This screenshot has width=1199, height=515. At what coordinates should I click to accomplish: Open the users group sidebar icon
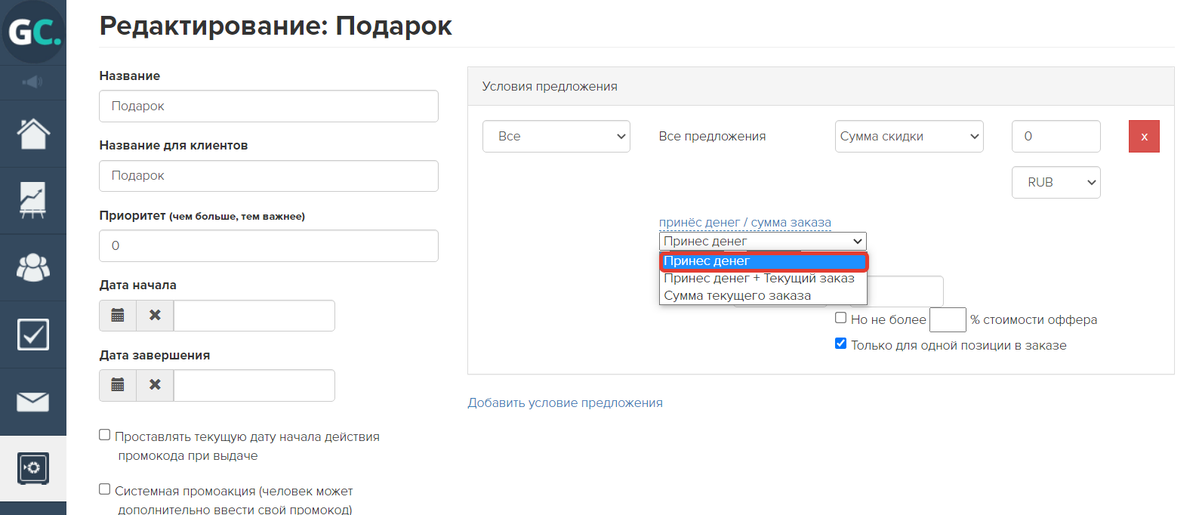point(33,267)
